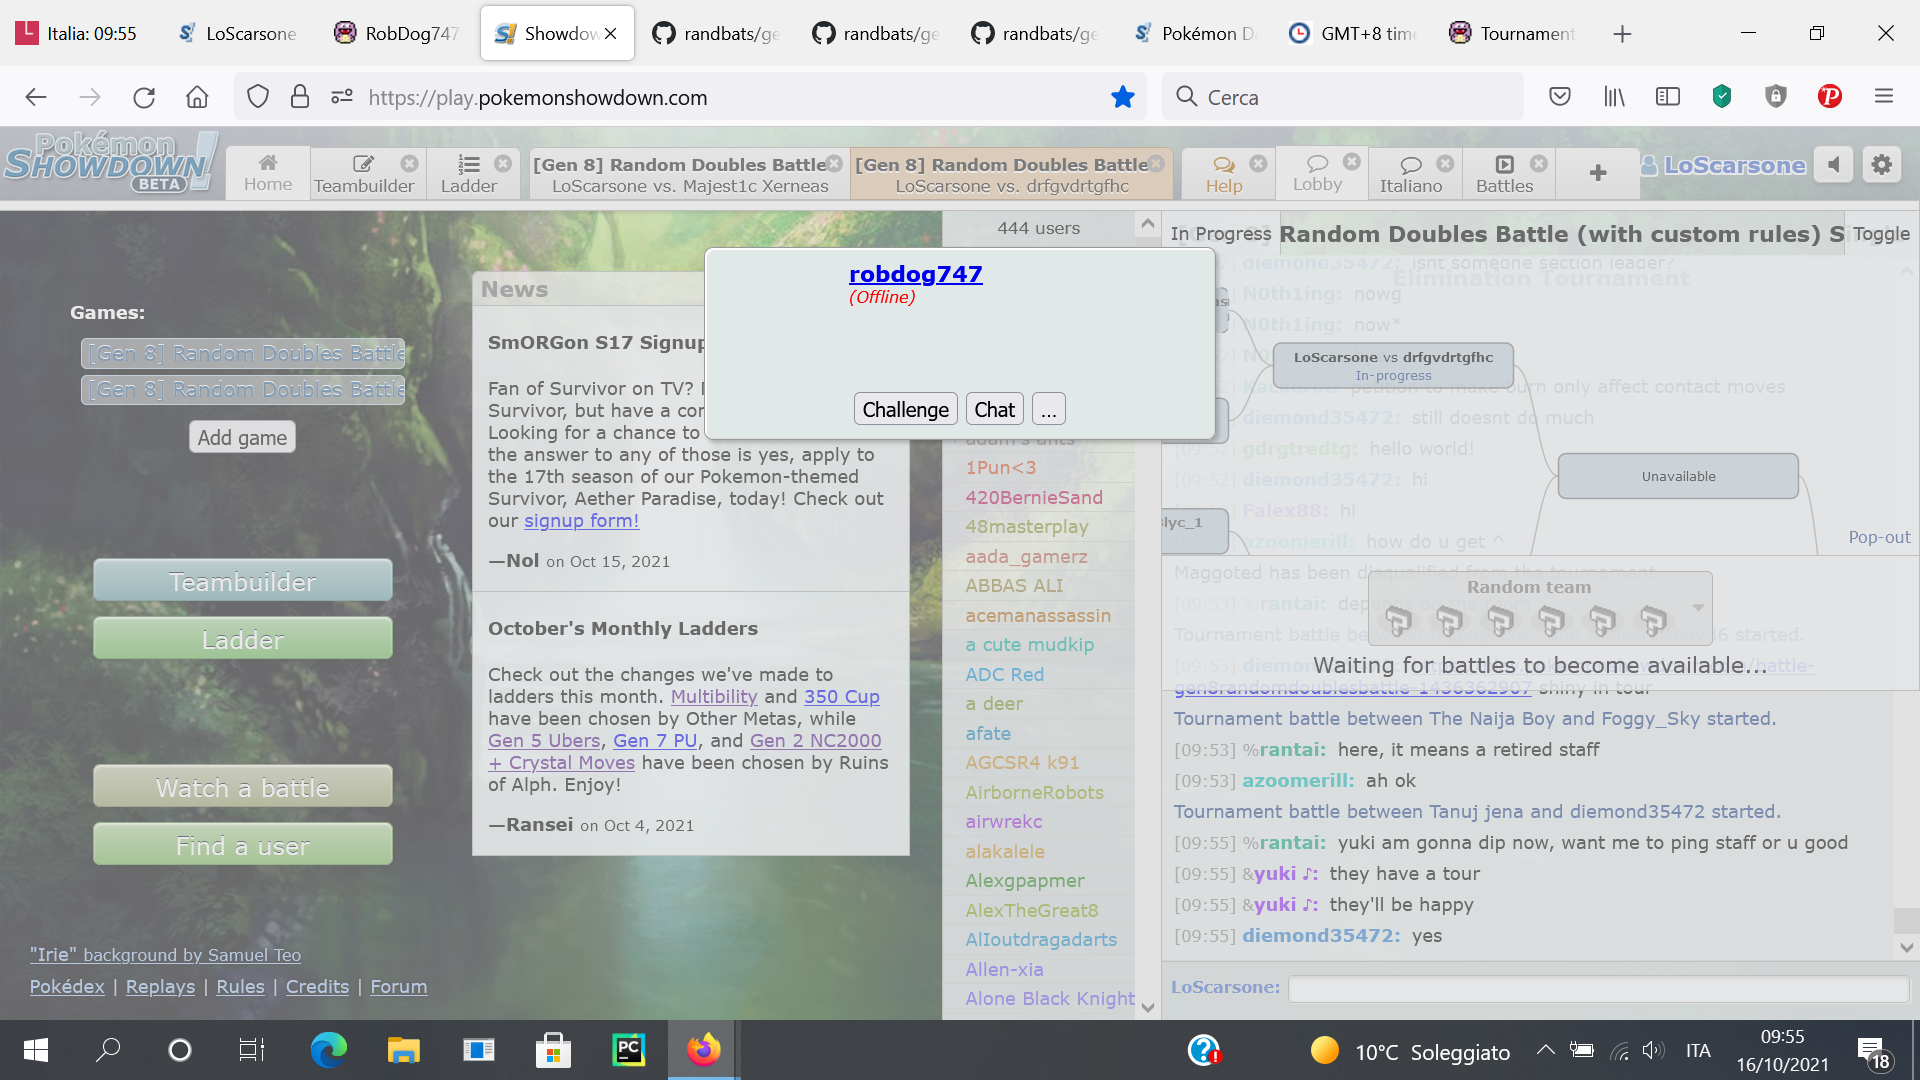1920x1080 pixels.
Task: Close the Help tab
Action: point(1258,163)
